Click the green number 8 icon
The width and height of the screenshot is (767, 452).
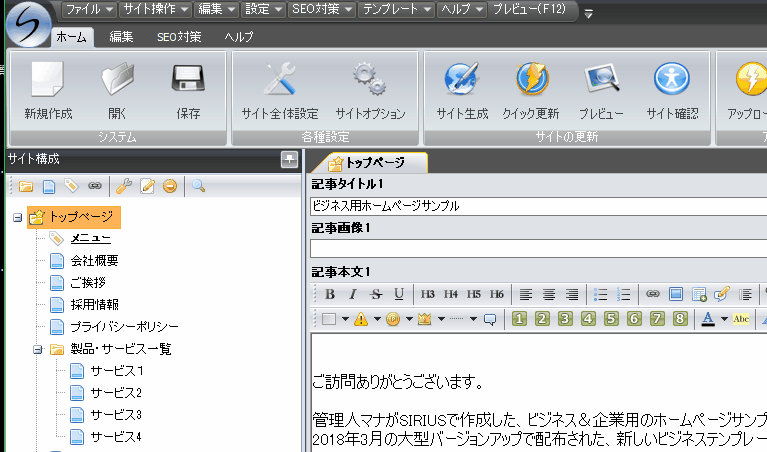(679, 319)
